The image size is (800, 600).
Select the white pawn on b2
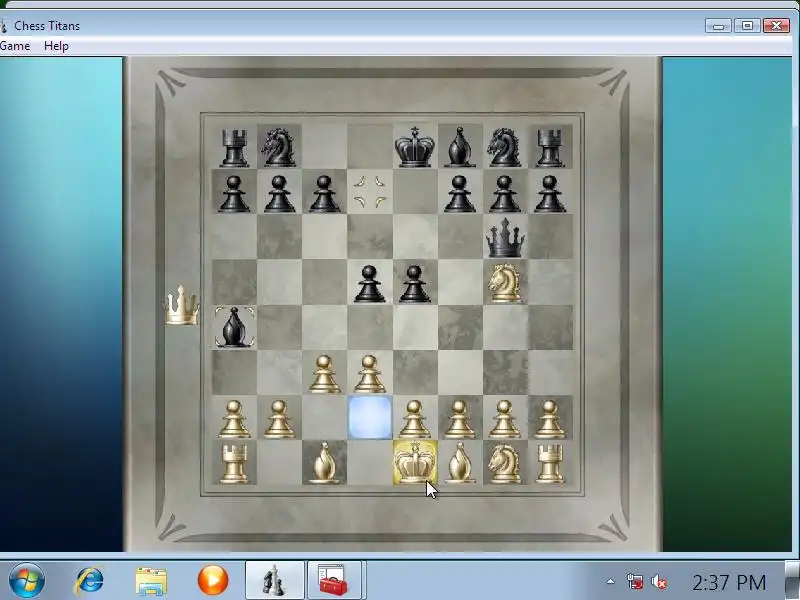(x=279, y=419)
